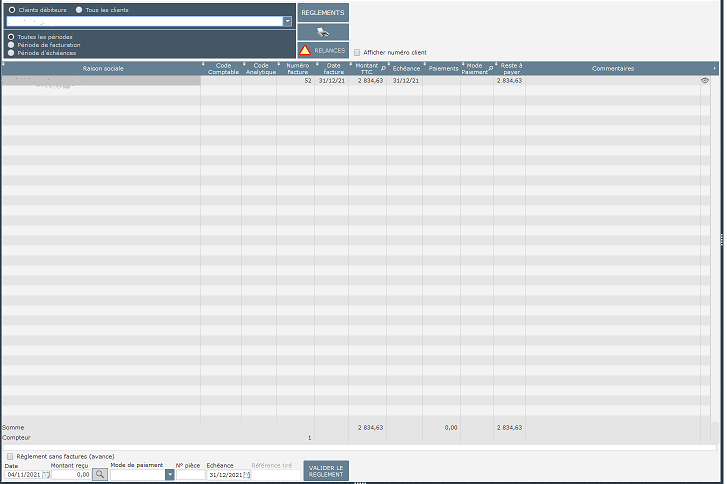Click the N° pièce input field

tap(190, 474)
